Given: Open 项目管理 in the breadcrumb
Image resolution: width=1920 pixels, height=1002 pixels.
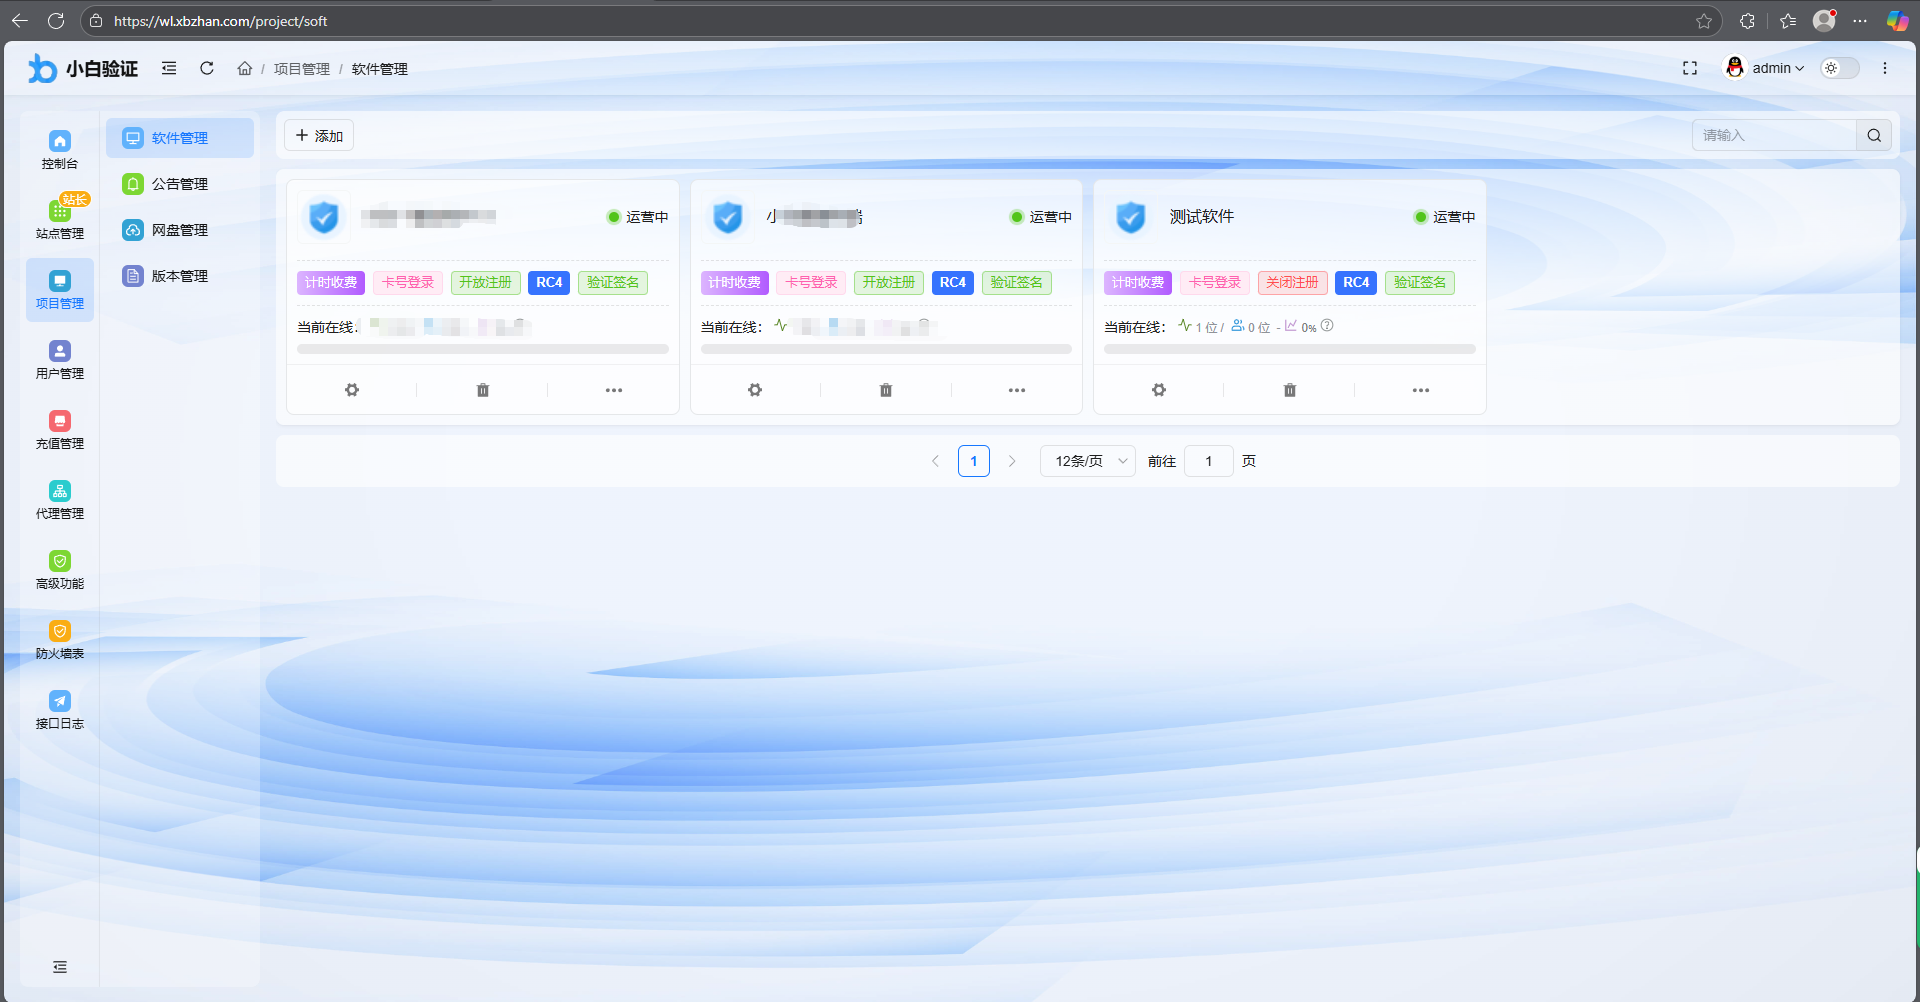Looking at the screenshot, I should point(301,69).
